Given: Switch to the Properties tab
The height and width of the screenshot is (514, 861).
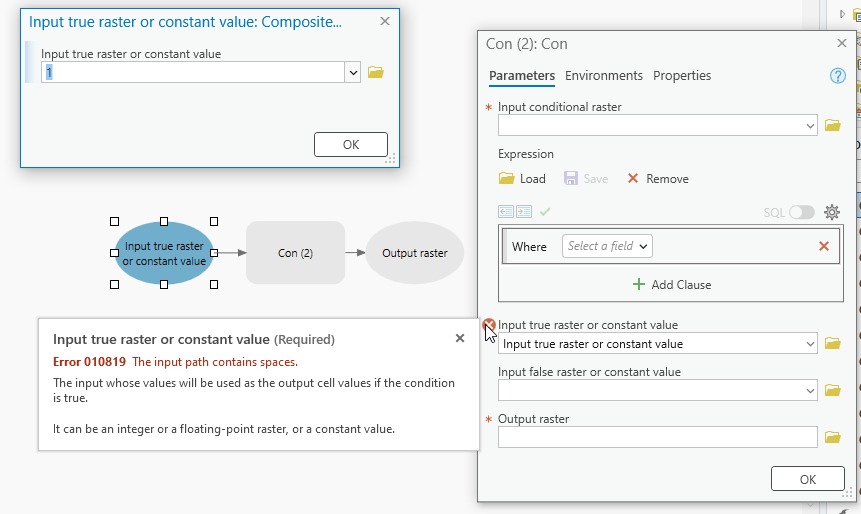Looking at the screenshot, I should click(682, 76).
